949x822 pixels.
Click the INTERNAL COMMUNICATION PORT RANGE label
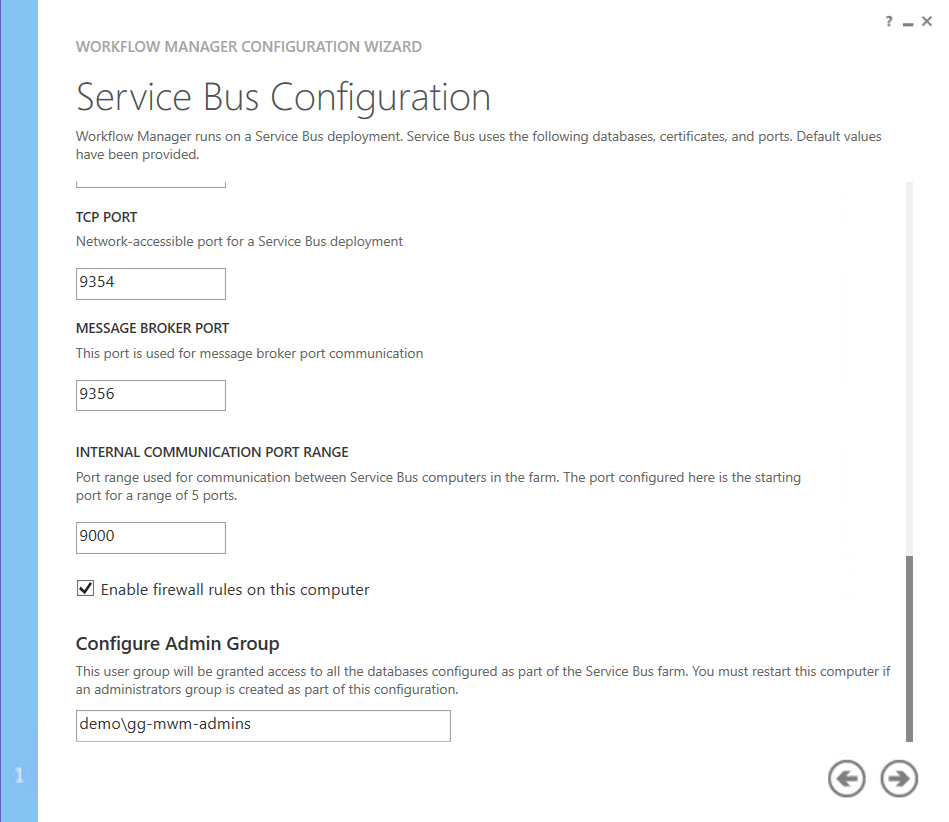tap(212, 452)
